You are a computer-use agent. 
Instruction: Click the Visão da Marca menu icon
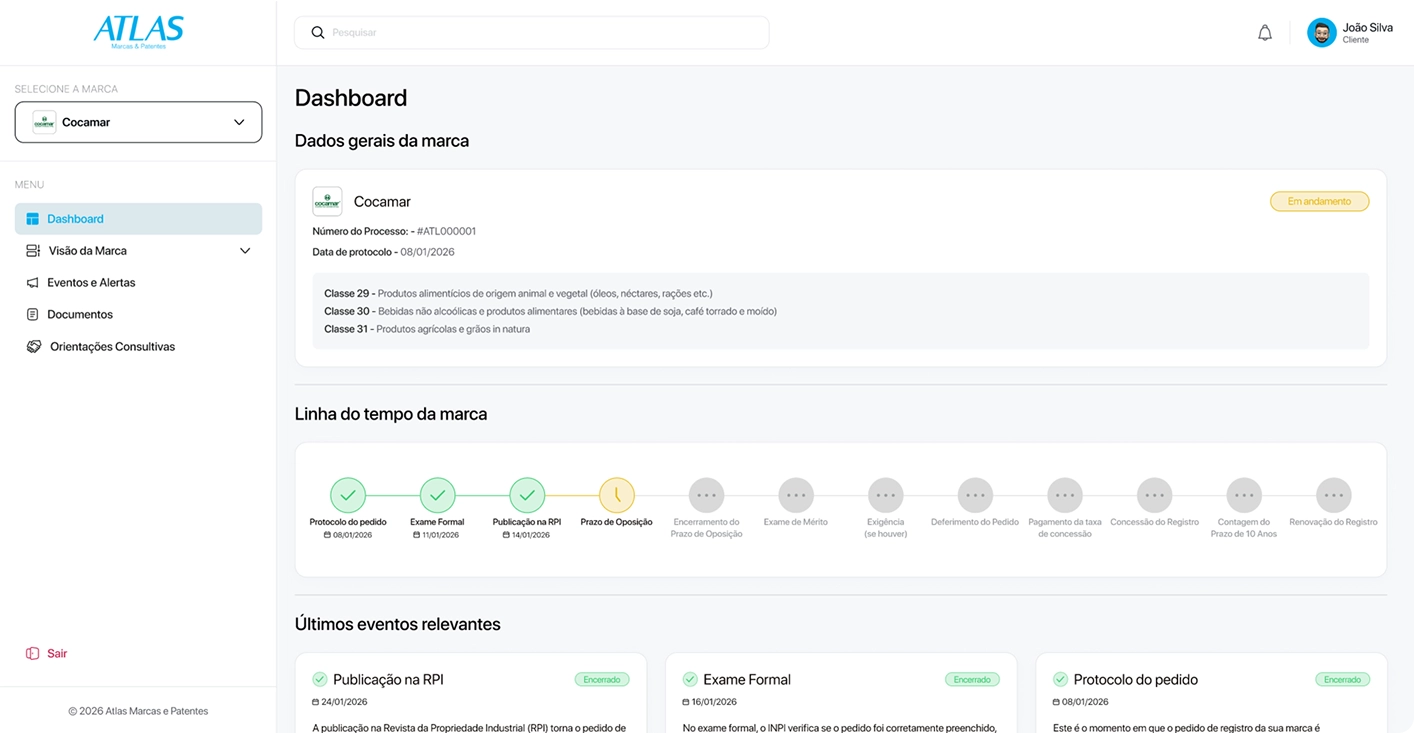point(33,251)
